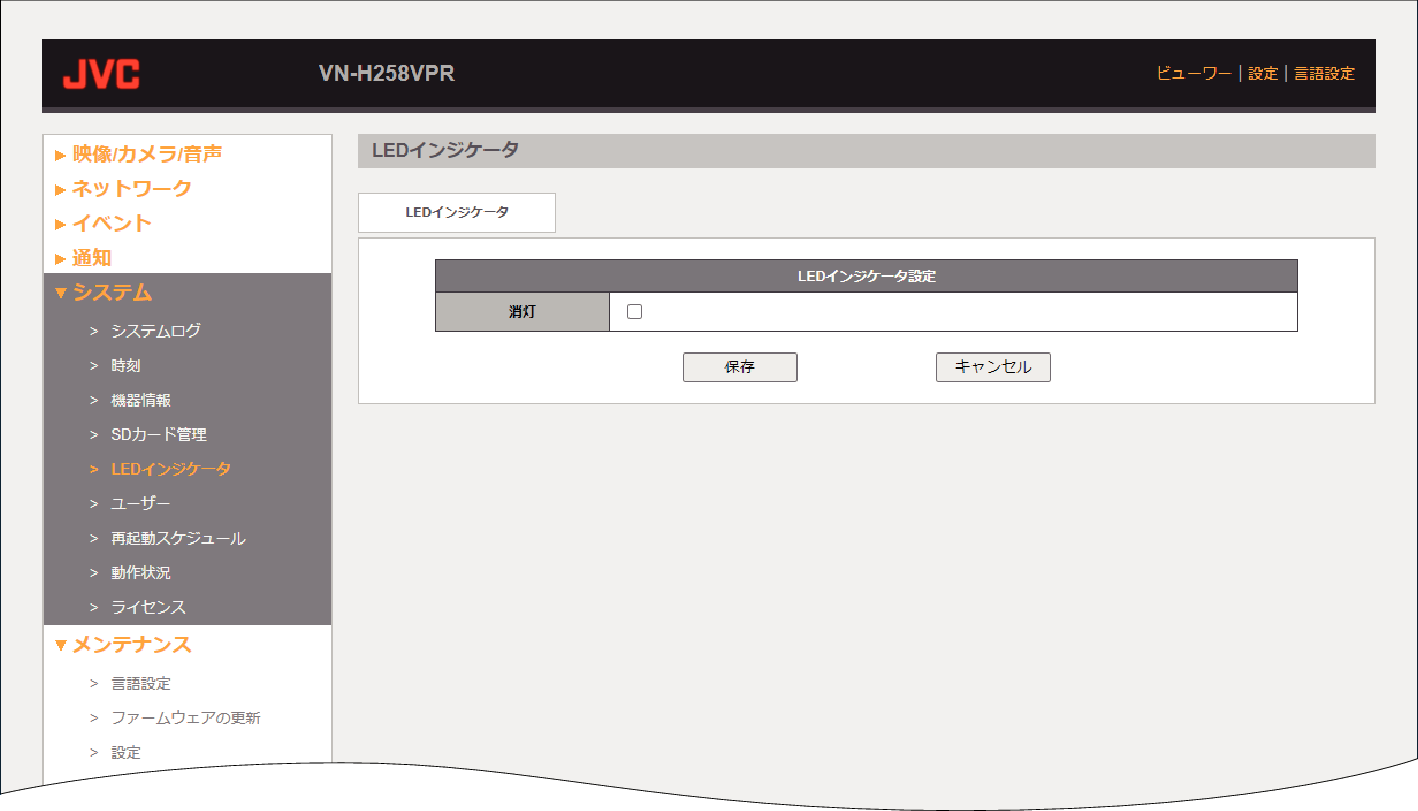Image resolution: width=1418 pixels, height=811 pixels.
Task: Open the 設定 link in header
Action: pos(1263,74)
